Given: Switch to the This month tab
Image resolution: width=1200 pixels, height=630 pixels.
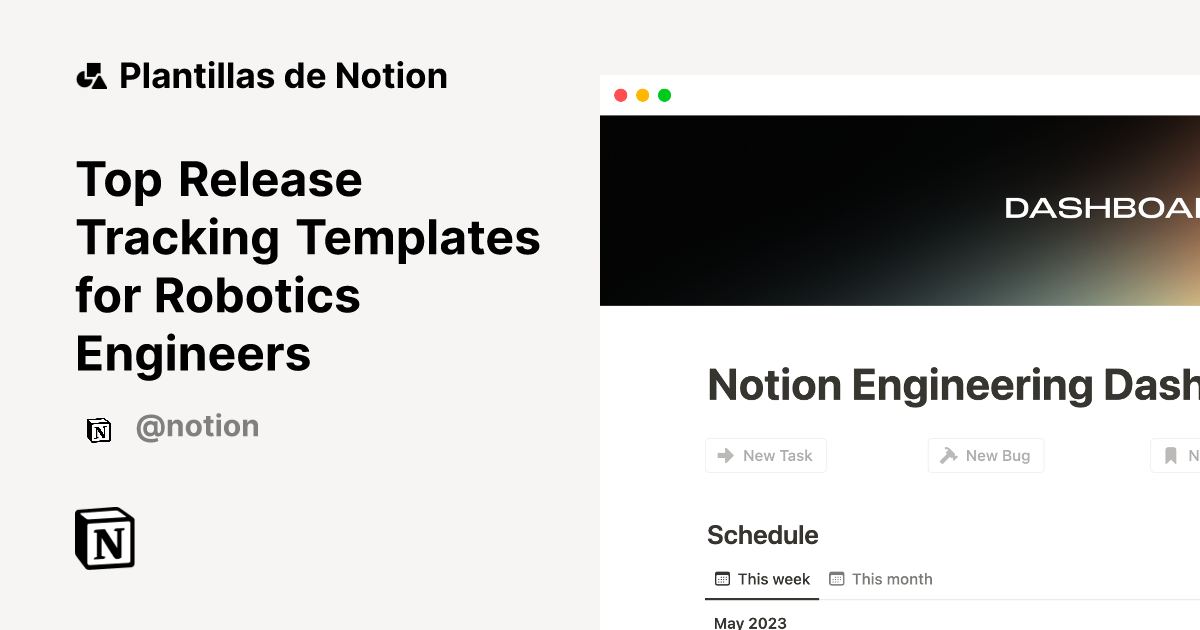Looking at the screenshot, I should point(893,578).
